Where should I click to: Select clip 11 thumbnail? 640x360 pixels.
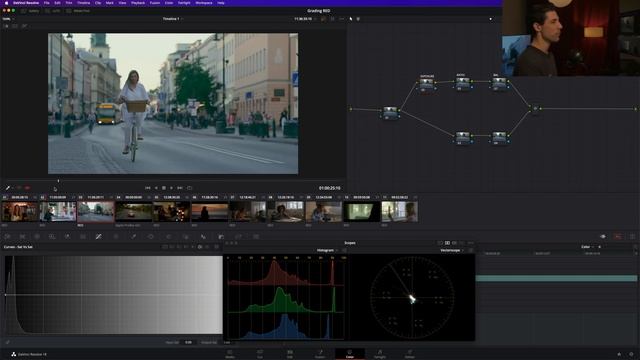[x=399, y=211]
